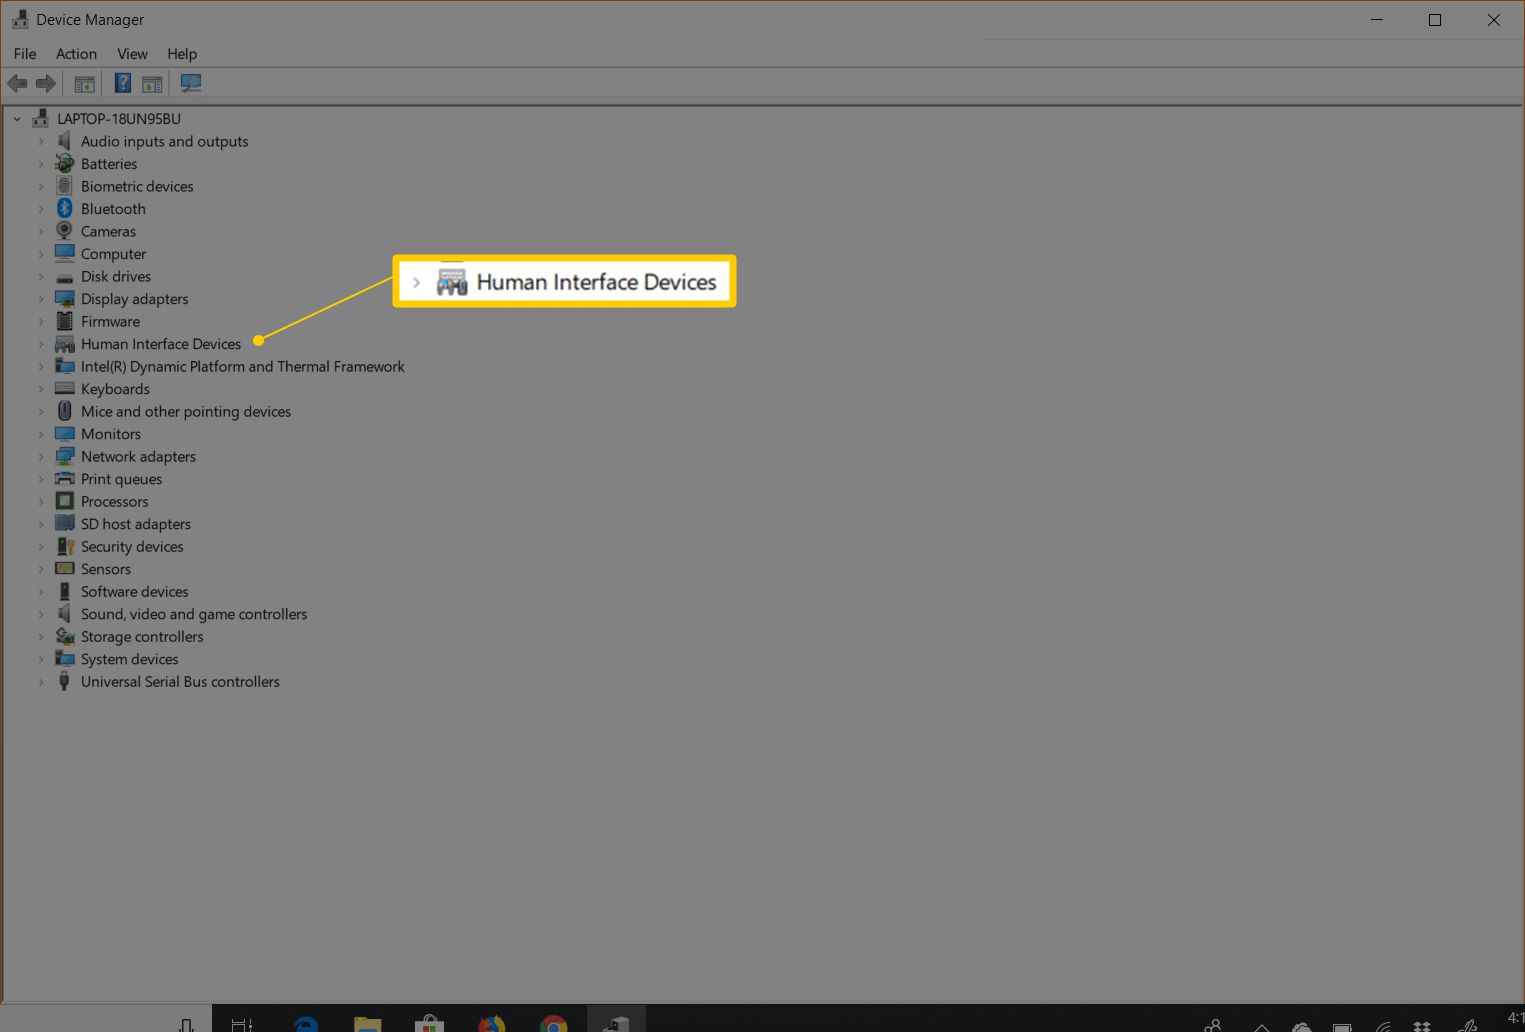Screen dimensions: 1525x1032
Task: Click the Sensors icon
Action: coord(64,568)
